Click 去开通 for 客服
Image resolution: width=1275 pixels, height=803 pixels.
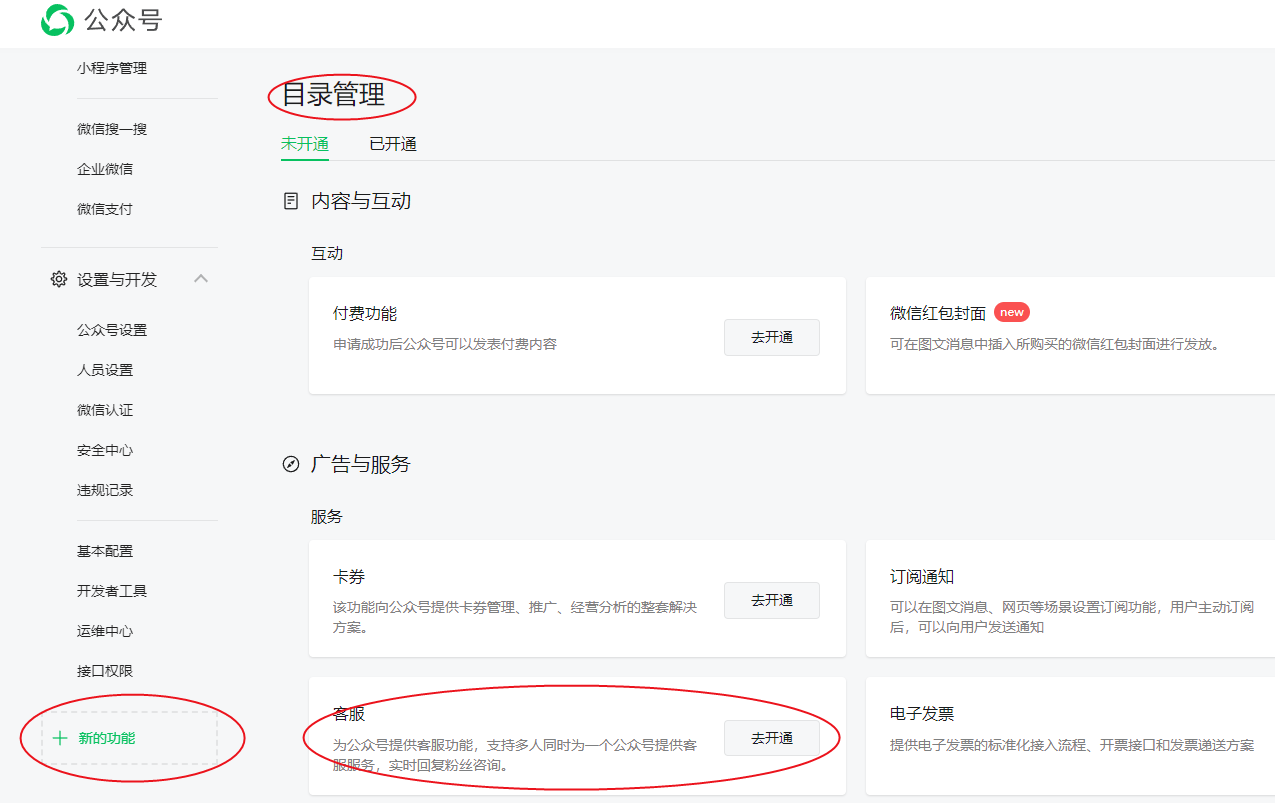tap(772, 738)
